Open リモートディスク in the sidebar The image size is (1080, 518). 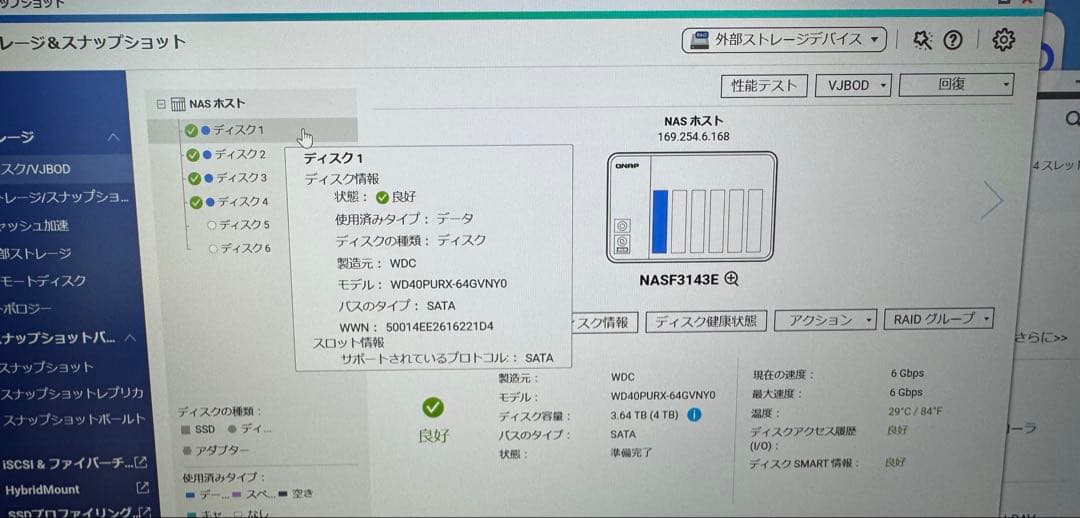coord(43,281)
